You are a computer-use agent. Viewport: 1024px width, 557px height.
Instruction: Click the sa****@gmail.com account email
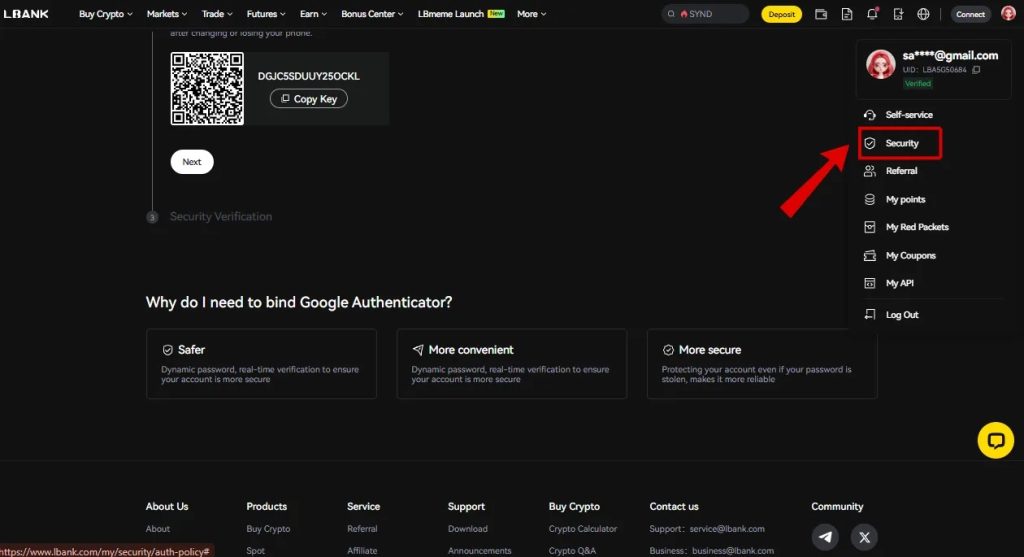pyautogui.click(x=950, y=56)
